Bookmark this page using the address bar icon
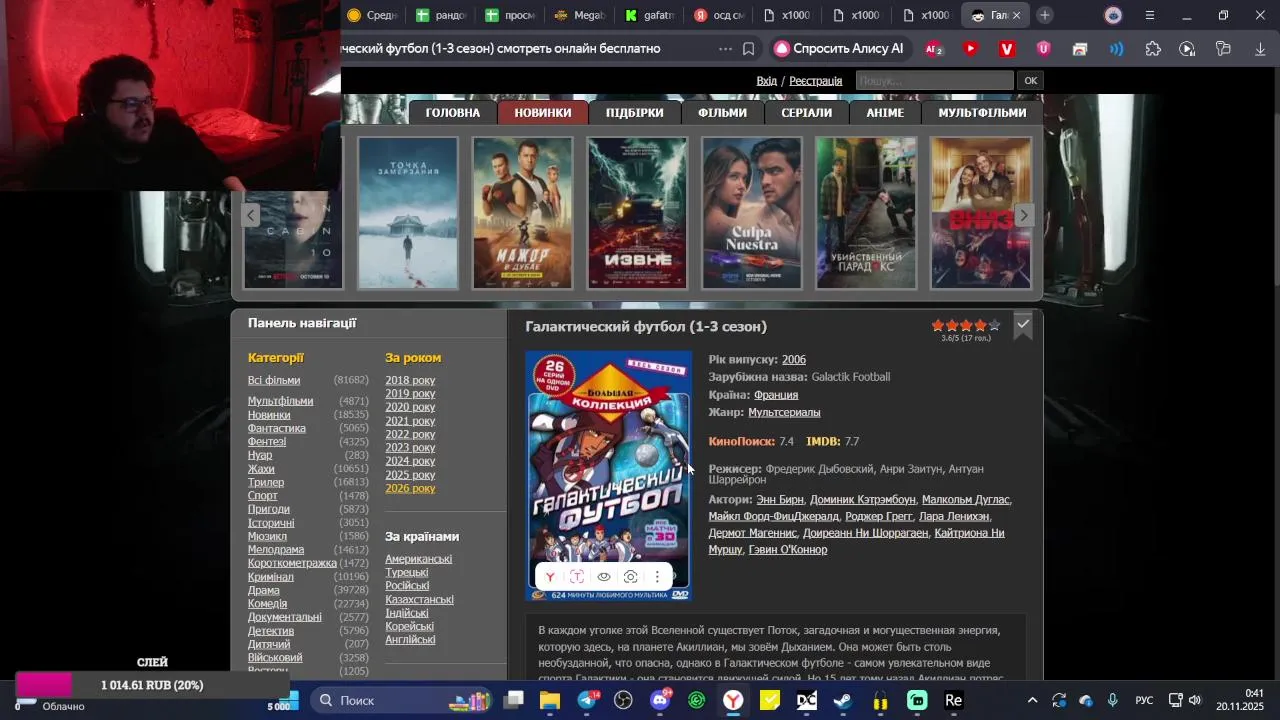This screenshot has width=1280, height=720. point(749,48)
